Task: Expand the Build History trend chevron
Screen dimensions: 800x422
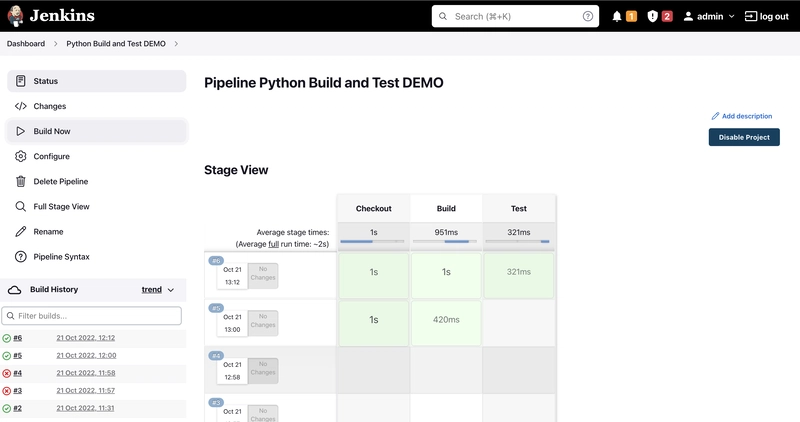Action: tap(171, 290)
